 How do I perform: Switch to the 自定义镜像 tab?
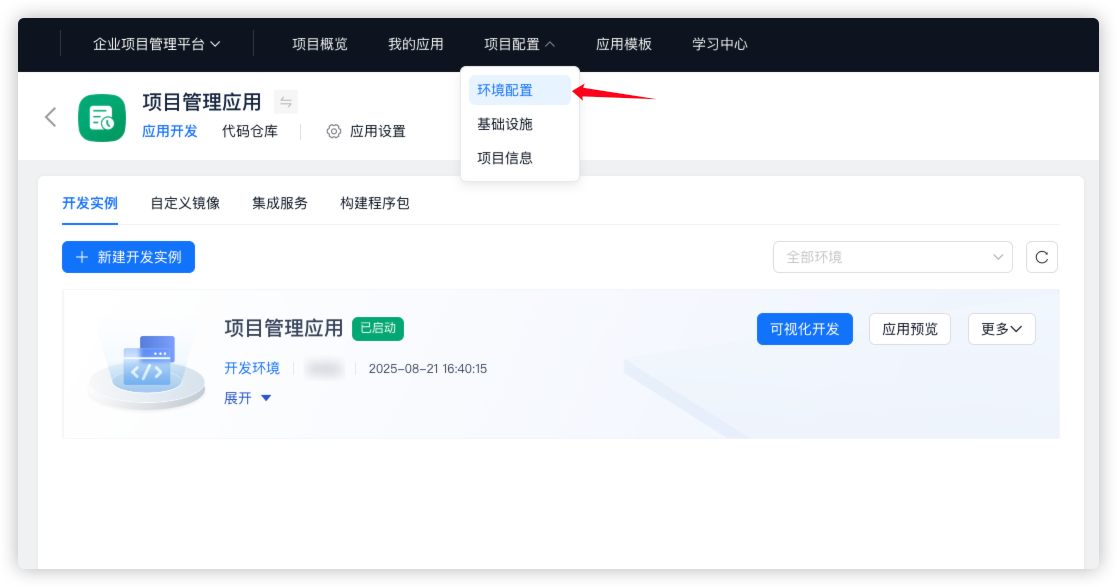(x=185, y=203)
